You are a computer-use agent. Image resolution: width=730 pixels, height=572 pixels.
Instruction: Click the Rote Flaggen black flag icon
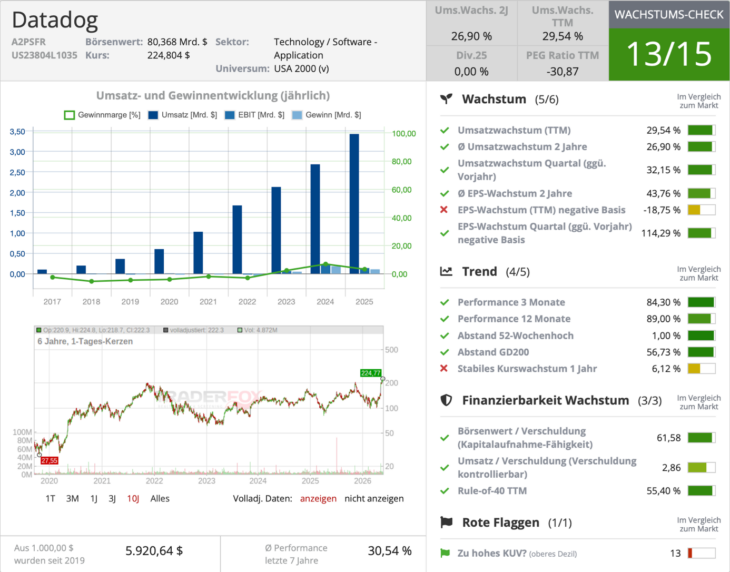pos(446,522)
